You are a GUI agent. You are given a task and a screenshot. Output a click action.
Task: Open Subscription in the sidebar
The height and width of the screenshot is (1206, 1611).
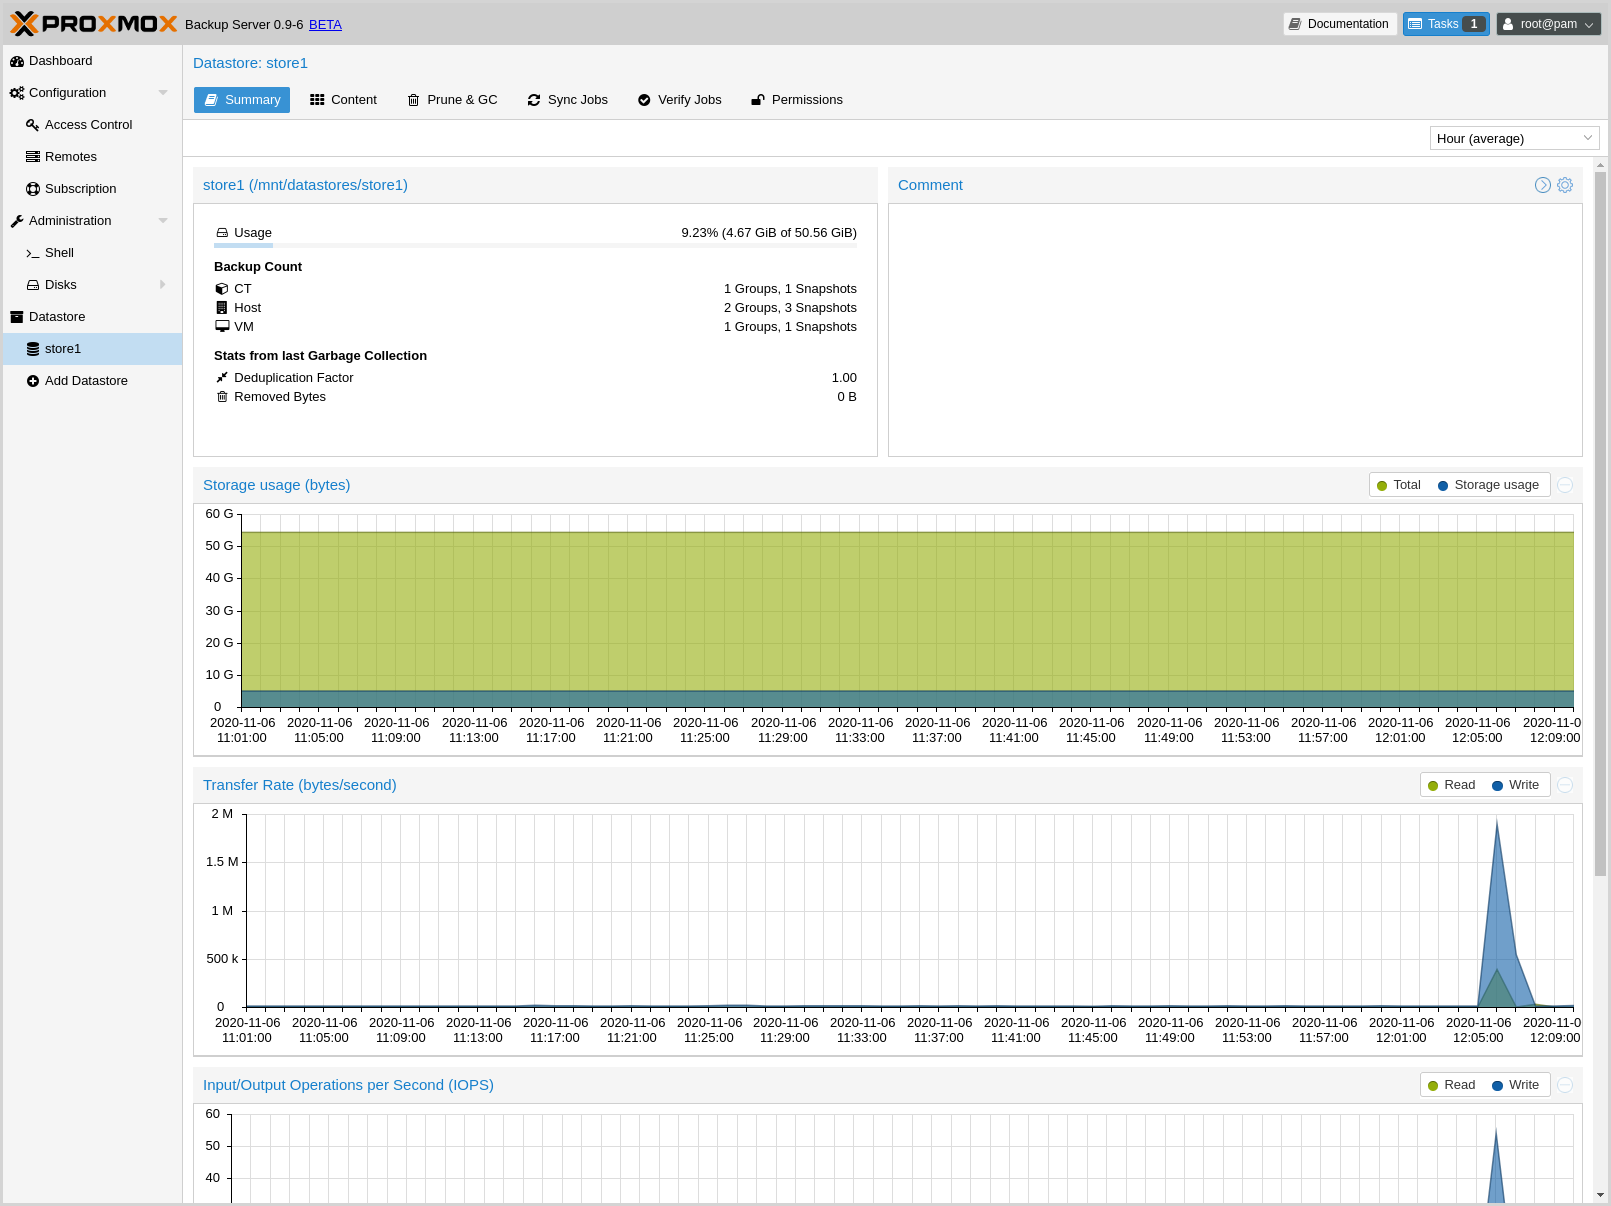click(x=80, y=189)
